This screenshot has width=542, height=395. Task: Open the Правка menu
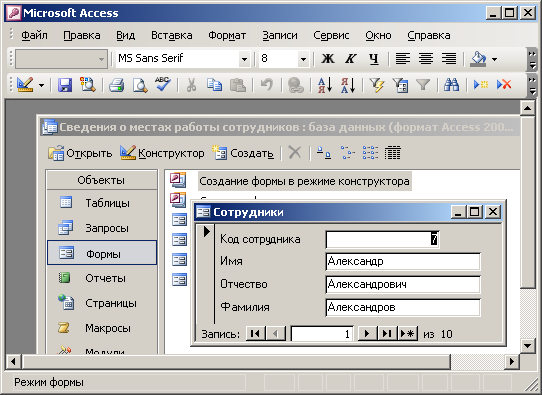click(82, 35)
